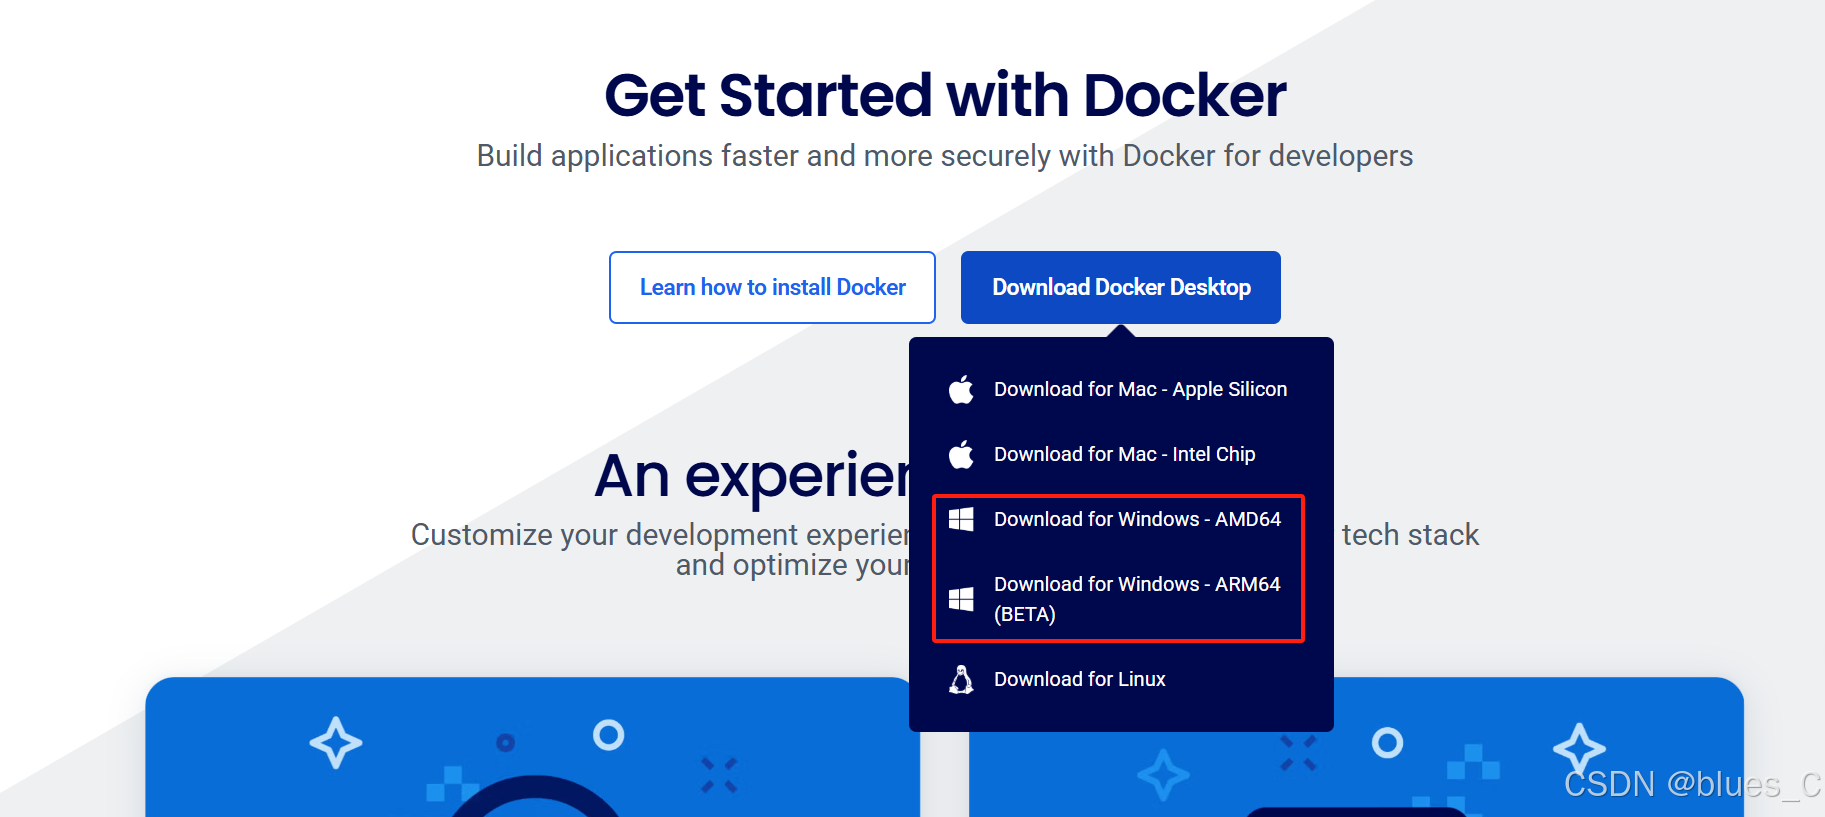Click the subtitle about building applications faster
The width and height of the screenshot is (1825, 817).
(945, 156)
